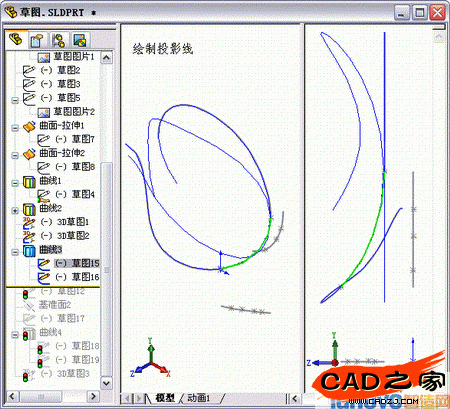
Task: Switch to the 动画1 tab
Action: 199,398
